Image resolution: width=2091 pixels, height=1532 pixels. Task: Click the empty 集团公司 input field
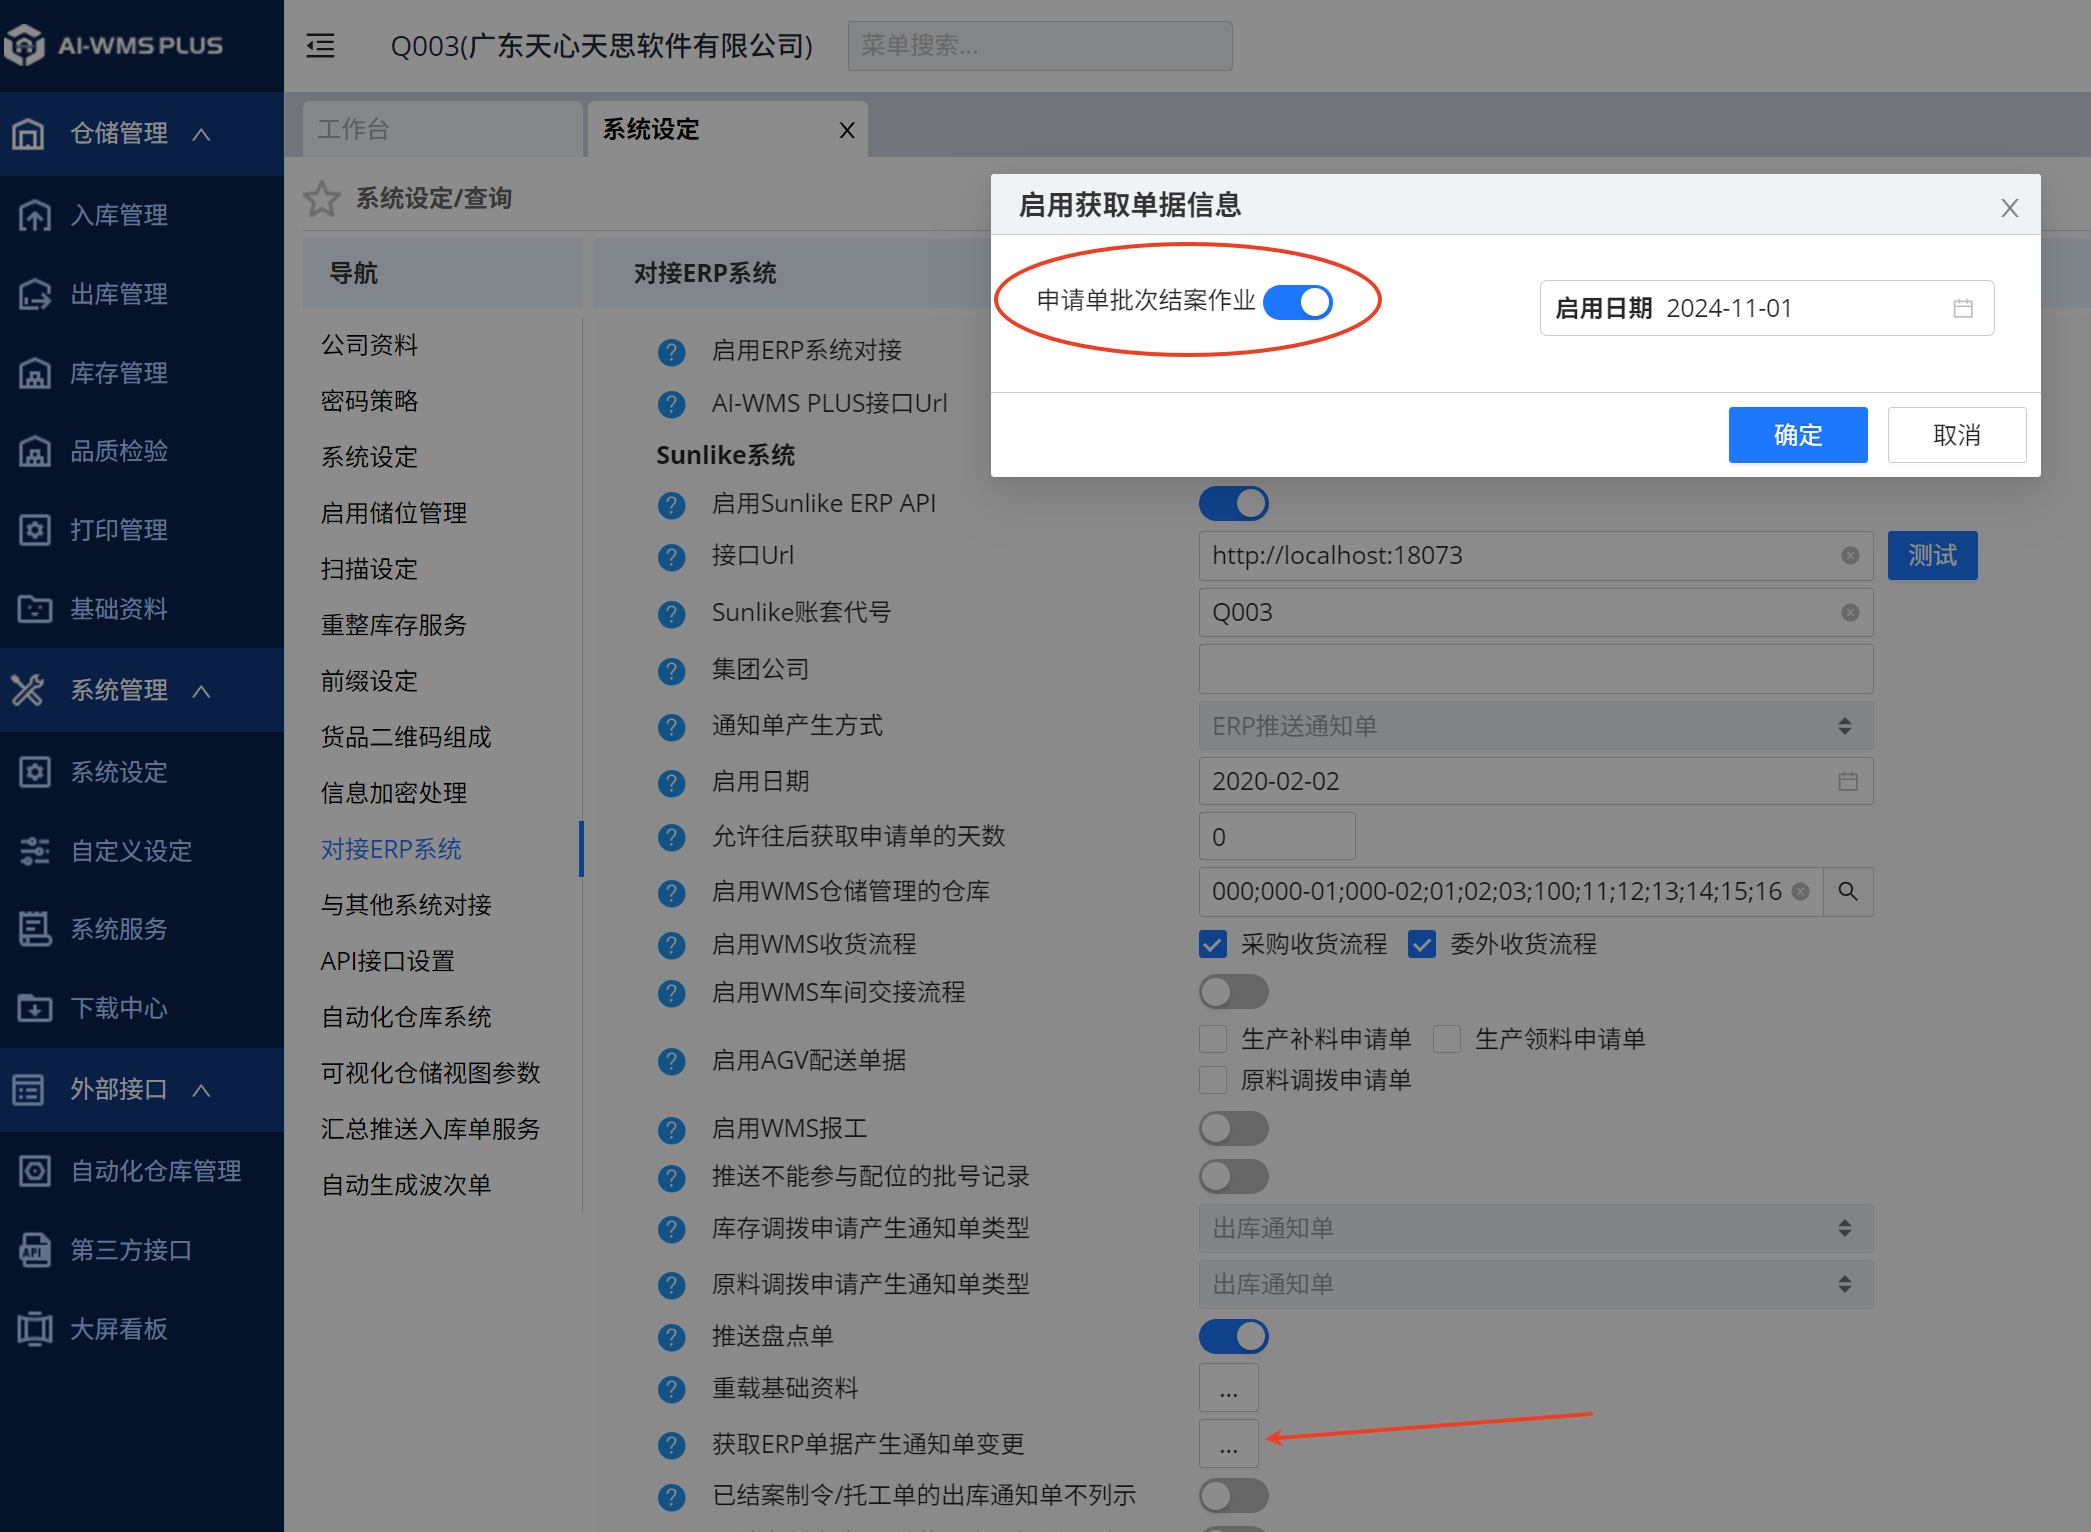pos(1535,669)
